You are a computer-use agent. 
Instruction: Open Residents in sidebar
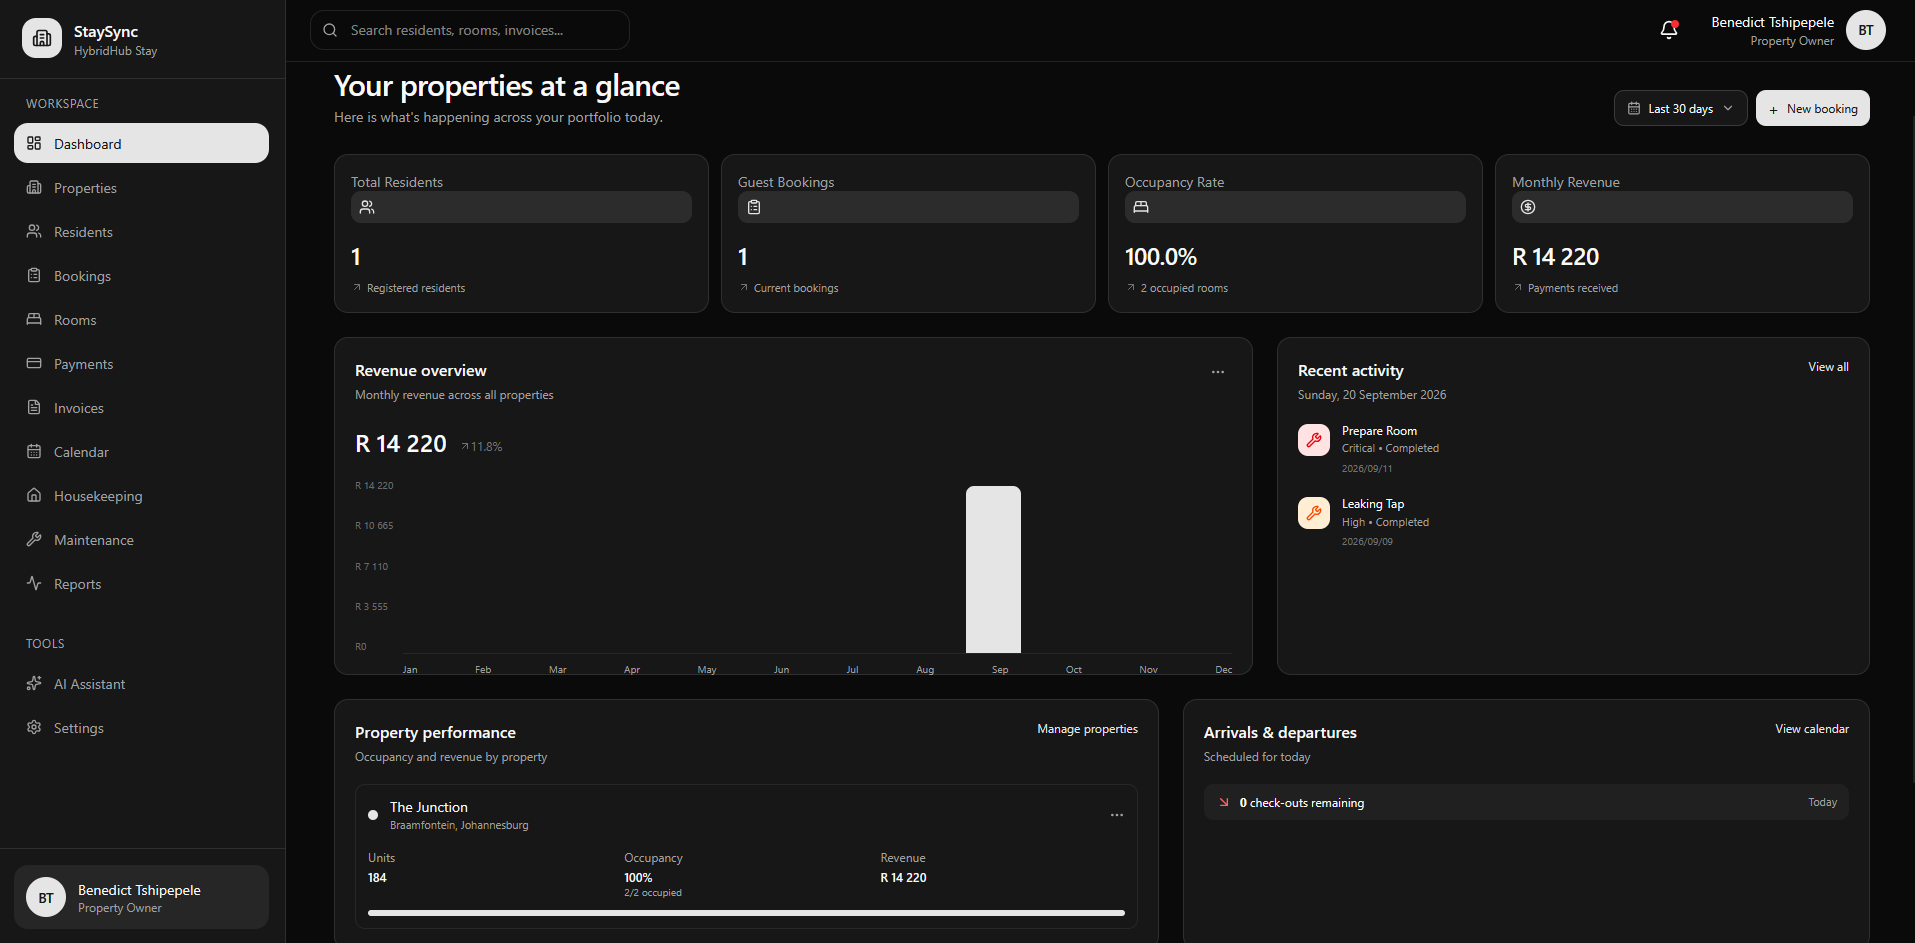coord(141,232)
